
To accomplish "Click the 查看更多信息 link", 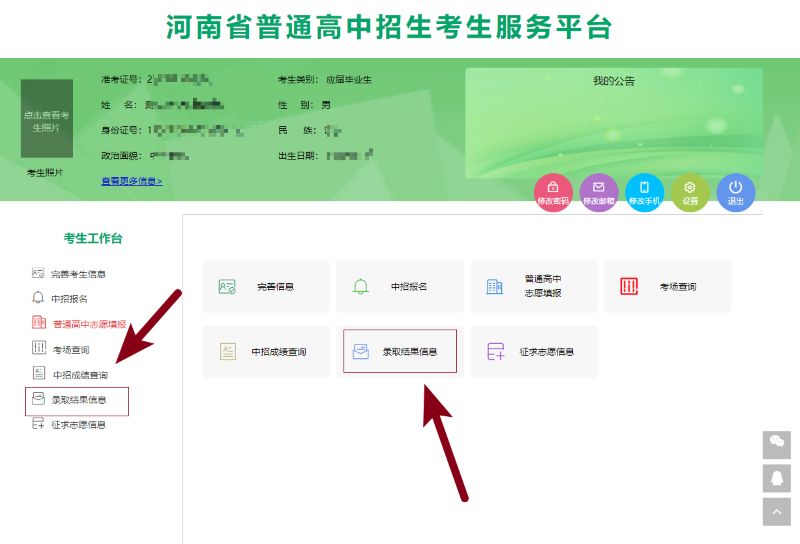I will pyautogui.click(x=132, y=181).
